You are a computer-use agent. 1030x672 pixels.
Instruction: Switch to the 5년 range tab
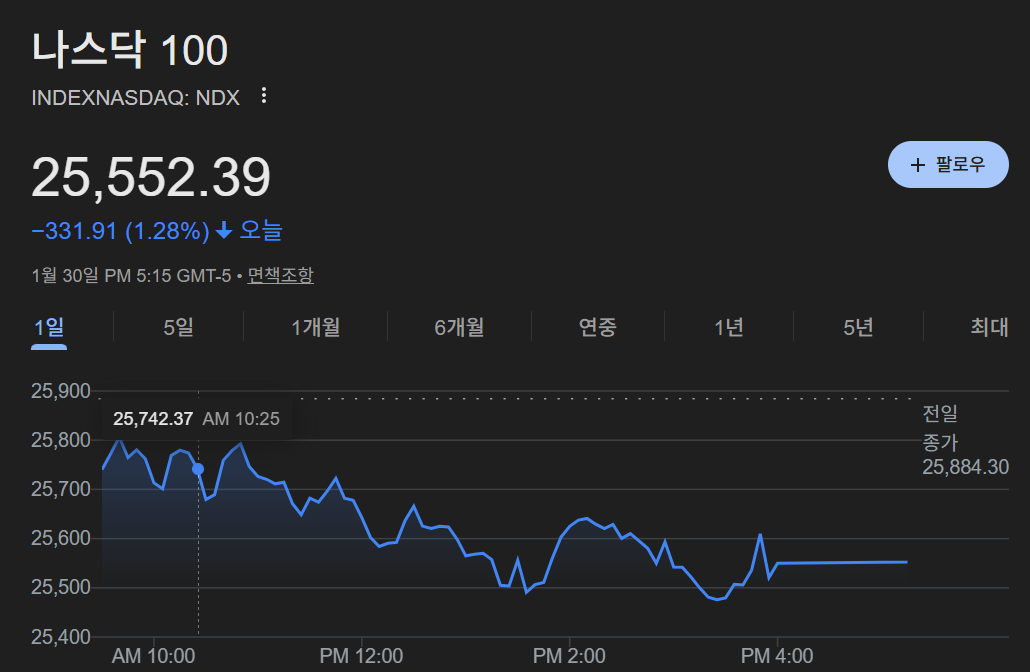[858, 327]
